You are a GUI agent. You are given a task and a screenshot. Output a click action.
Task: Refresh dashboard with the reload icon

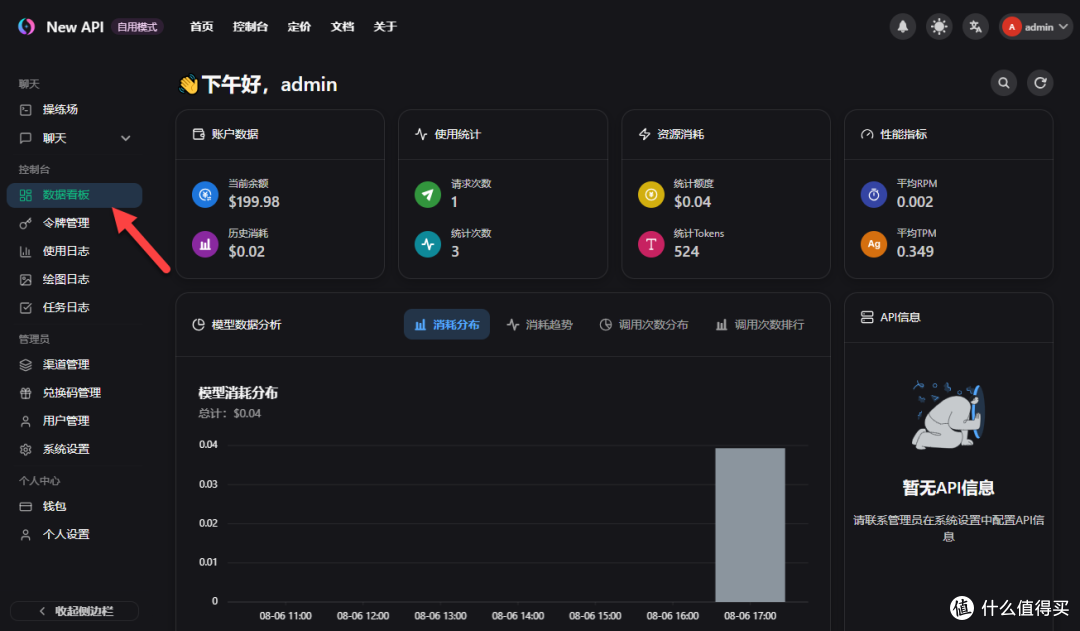pyautogui.click(x=1040, y=83)
